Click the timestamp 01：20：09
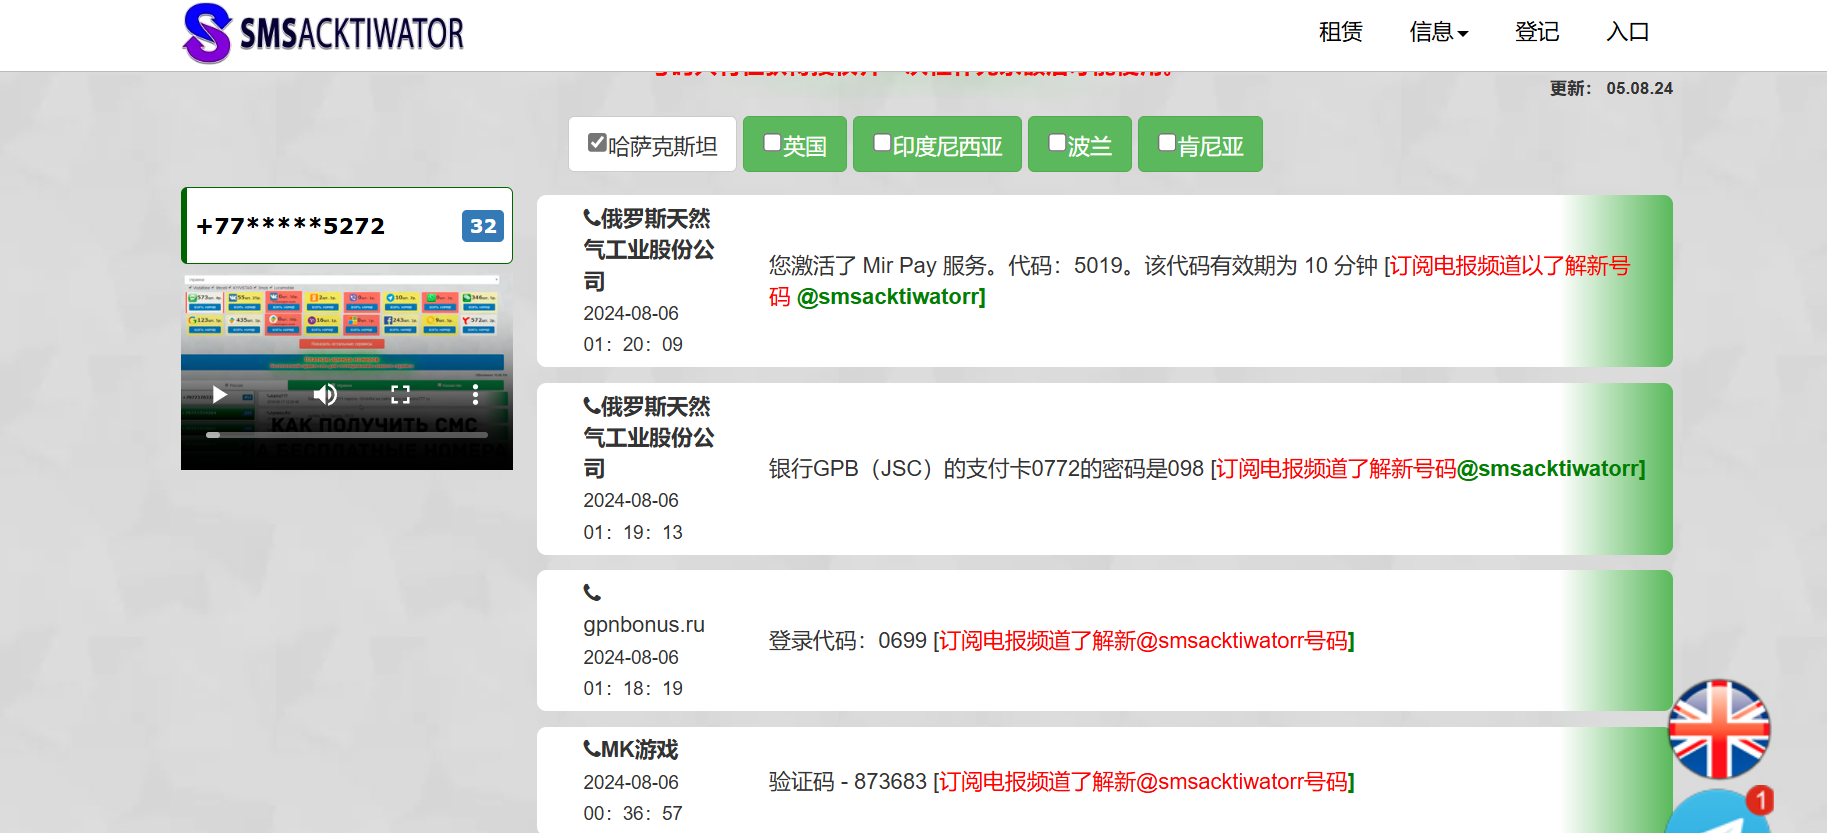Image resolution: width=1827 pixels, height=833 pixels. pos(633,345)
